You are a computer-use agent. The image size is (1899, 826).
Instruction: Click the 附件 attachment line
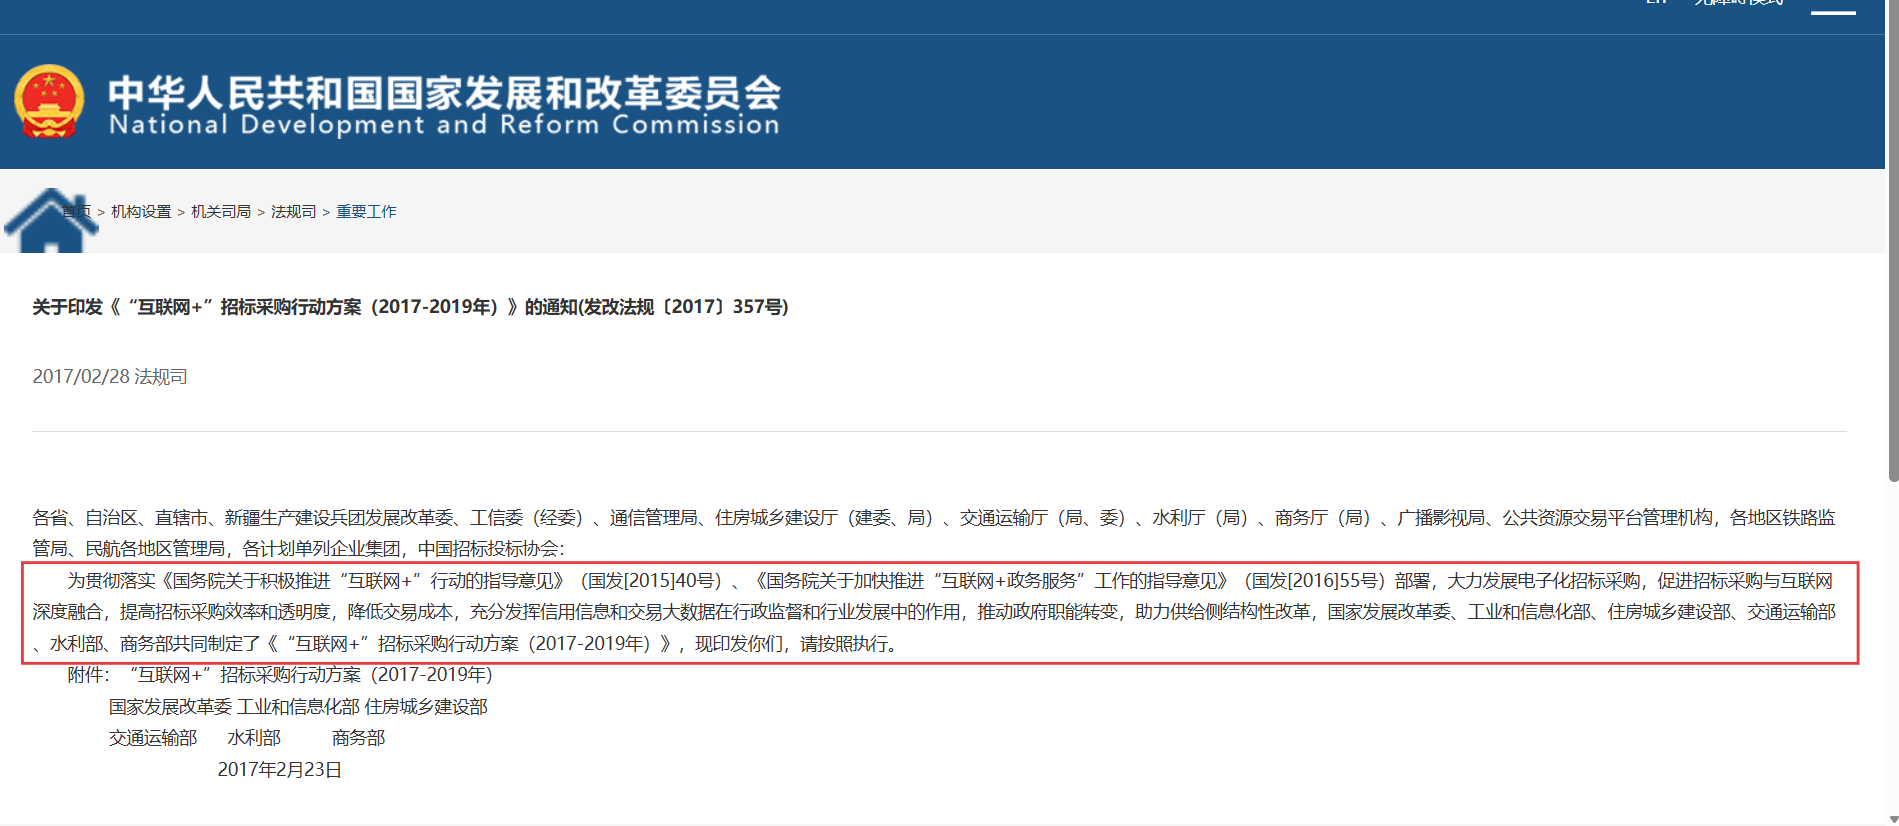(280, 675)
